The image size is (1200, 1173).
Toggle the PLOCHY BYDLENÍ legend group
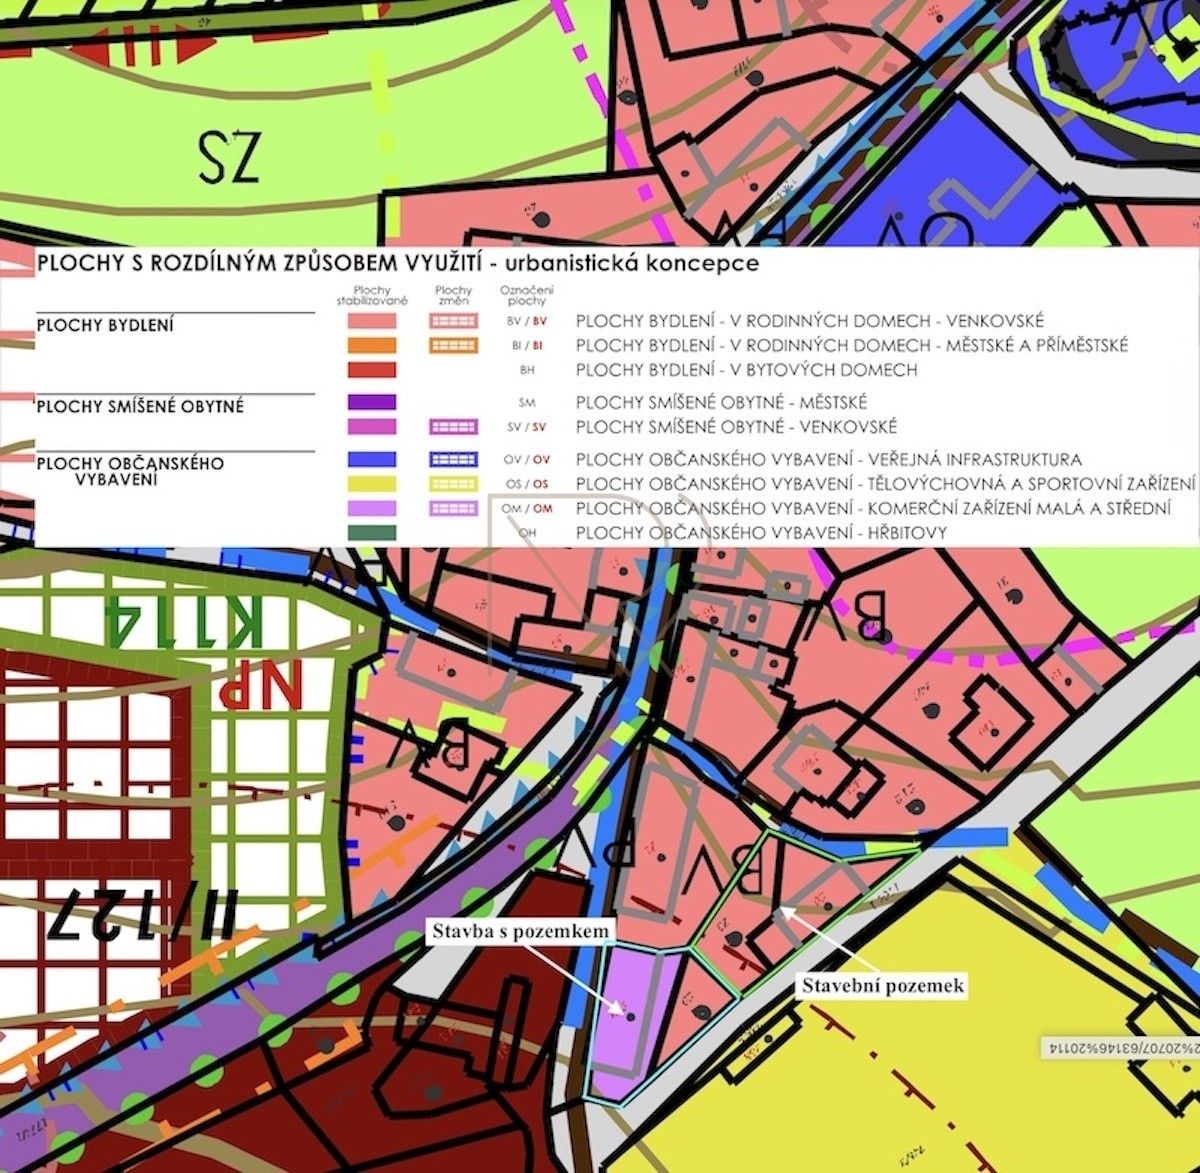pyautogui.click(x=105, y=323)
